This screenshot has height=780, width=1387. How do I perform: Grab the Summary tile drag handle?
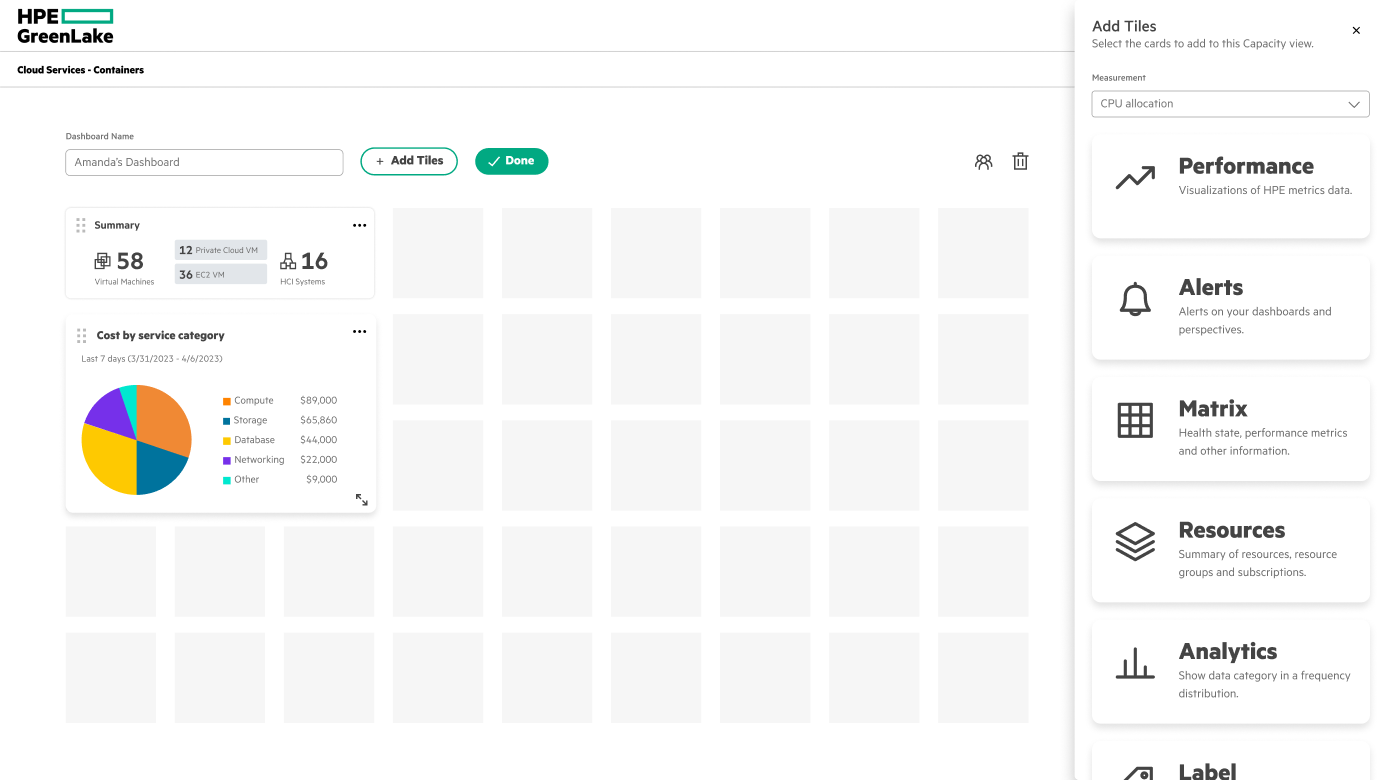(81, 225)
